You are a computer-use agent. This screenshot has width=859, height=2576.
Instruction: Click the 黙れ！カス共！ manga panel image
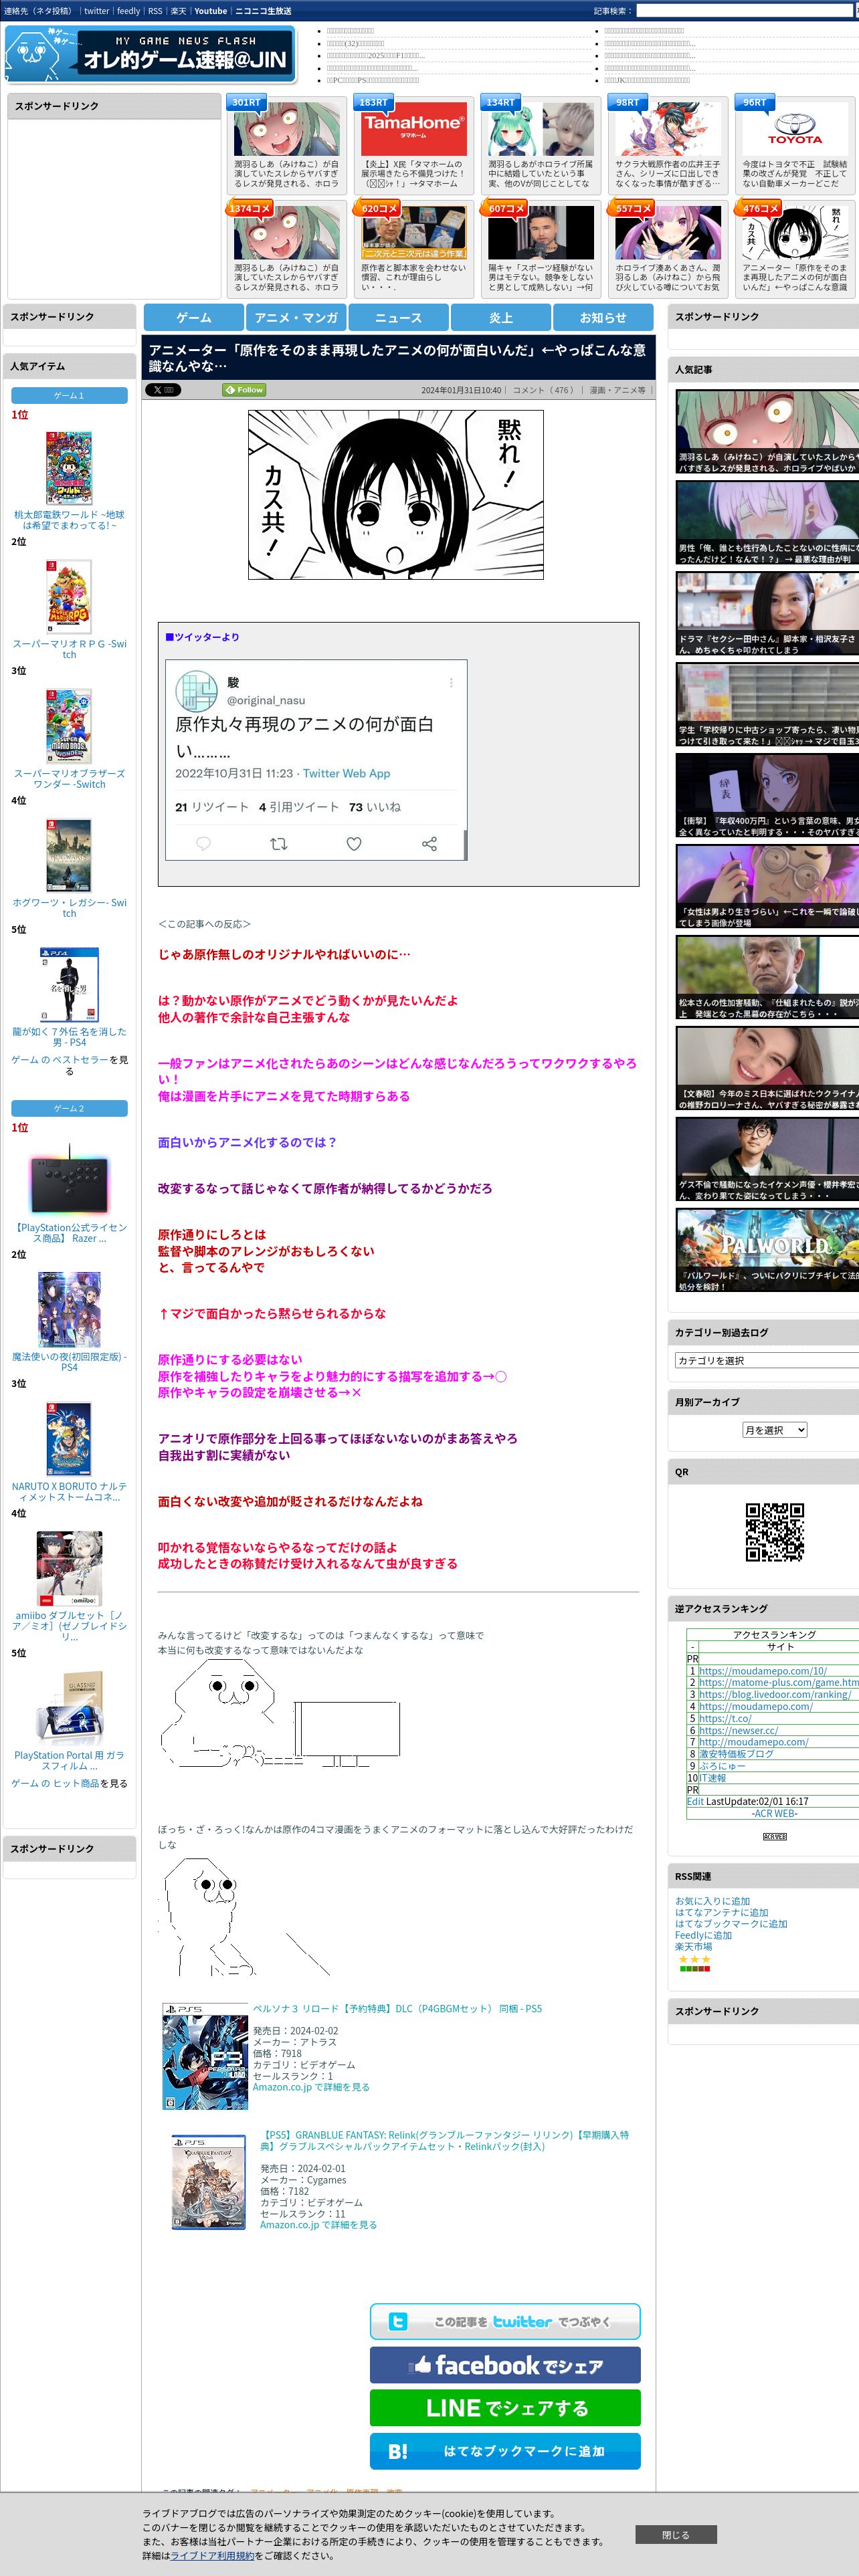pyautogui.click(x=396, y=495)
